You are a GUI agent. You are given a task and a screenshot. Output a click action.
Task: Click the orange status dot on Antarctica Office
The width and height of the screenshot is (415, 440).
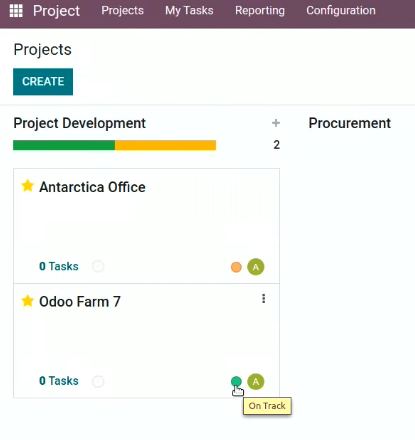tap(236, 267)
